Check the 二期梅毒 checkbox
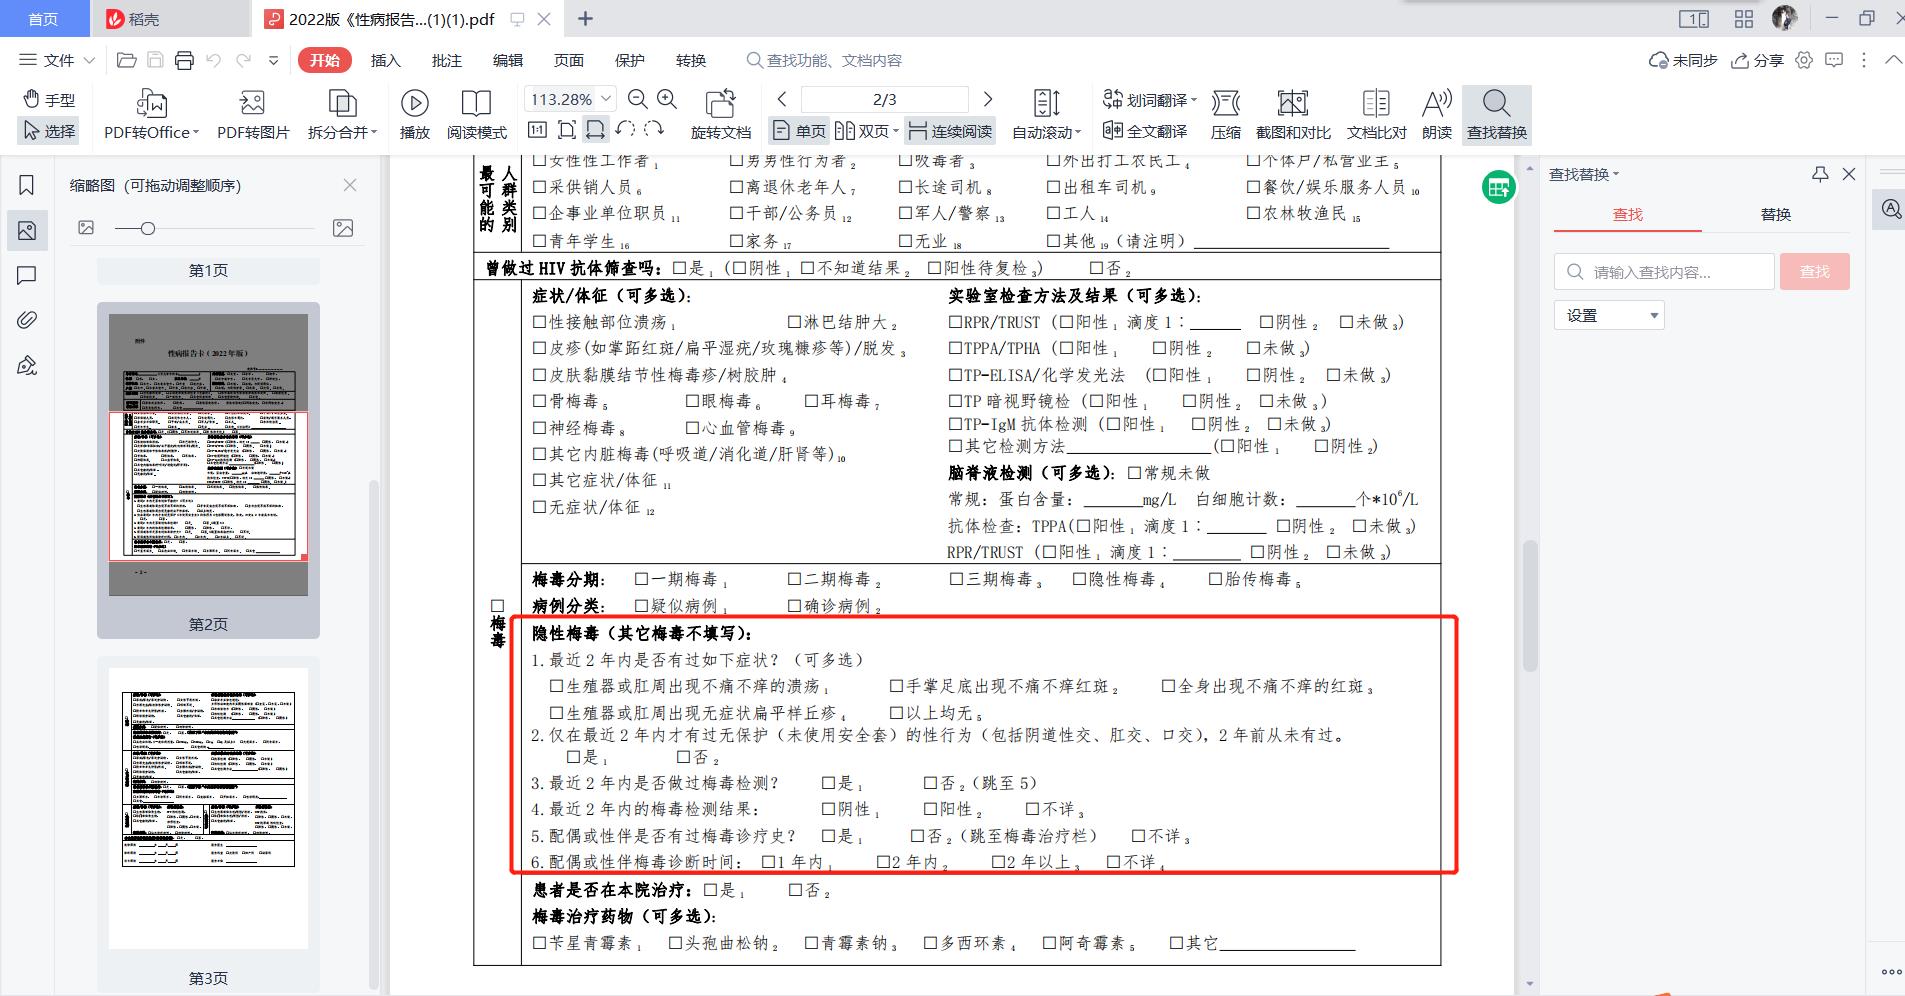This screenshot has width=1905, height=996. click(x=794, y=579)
